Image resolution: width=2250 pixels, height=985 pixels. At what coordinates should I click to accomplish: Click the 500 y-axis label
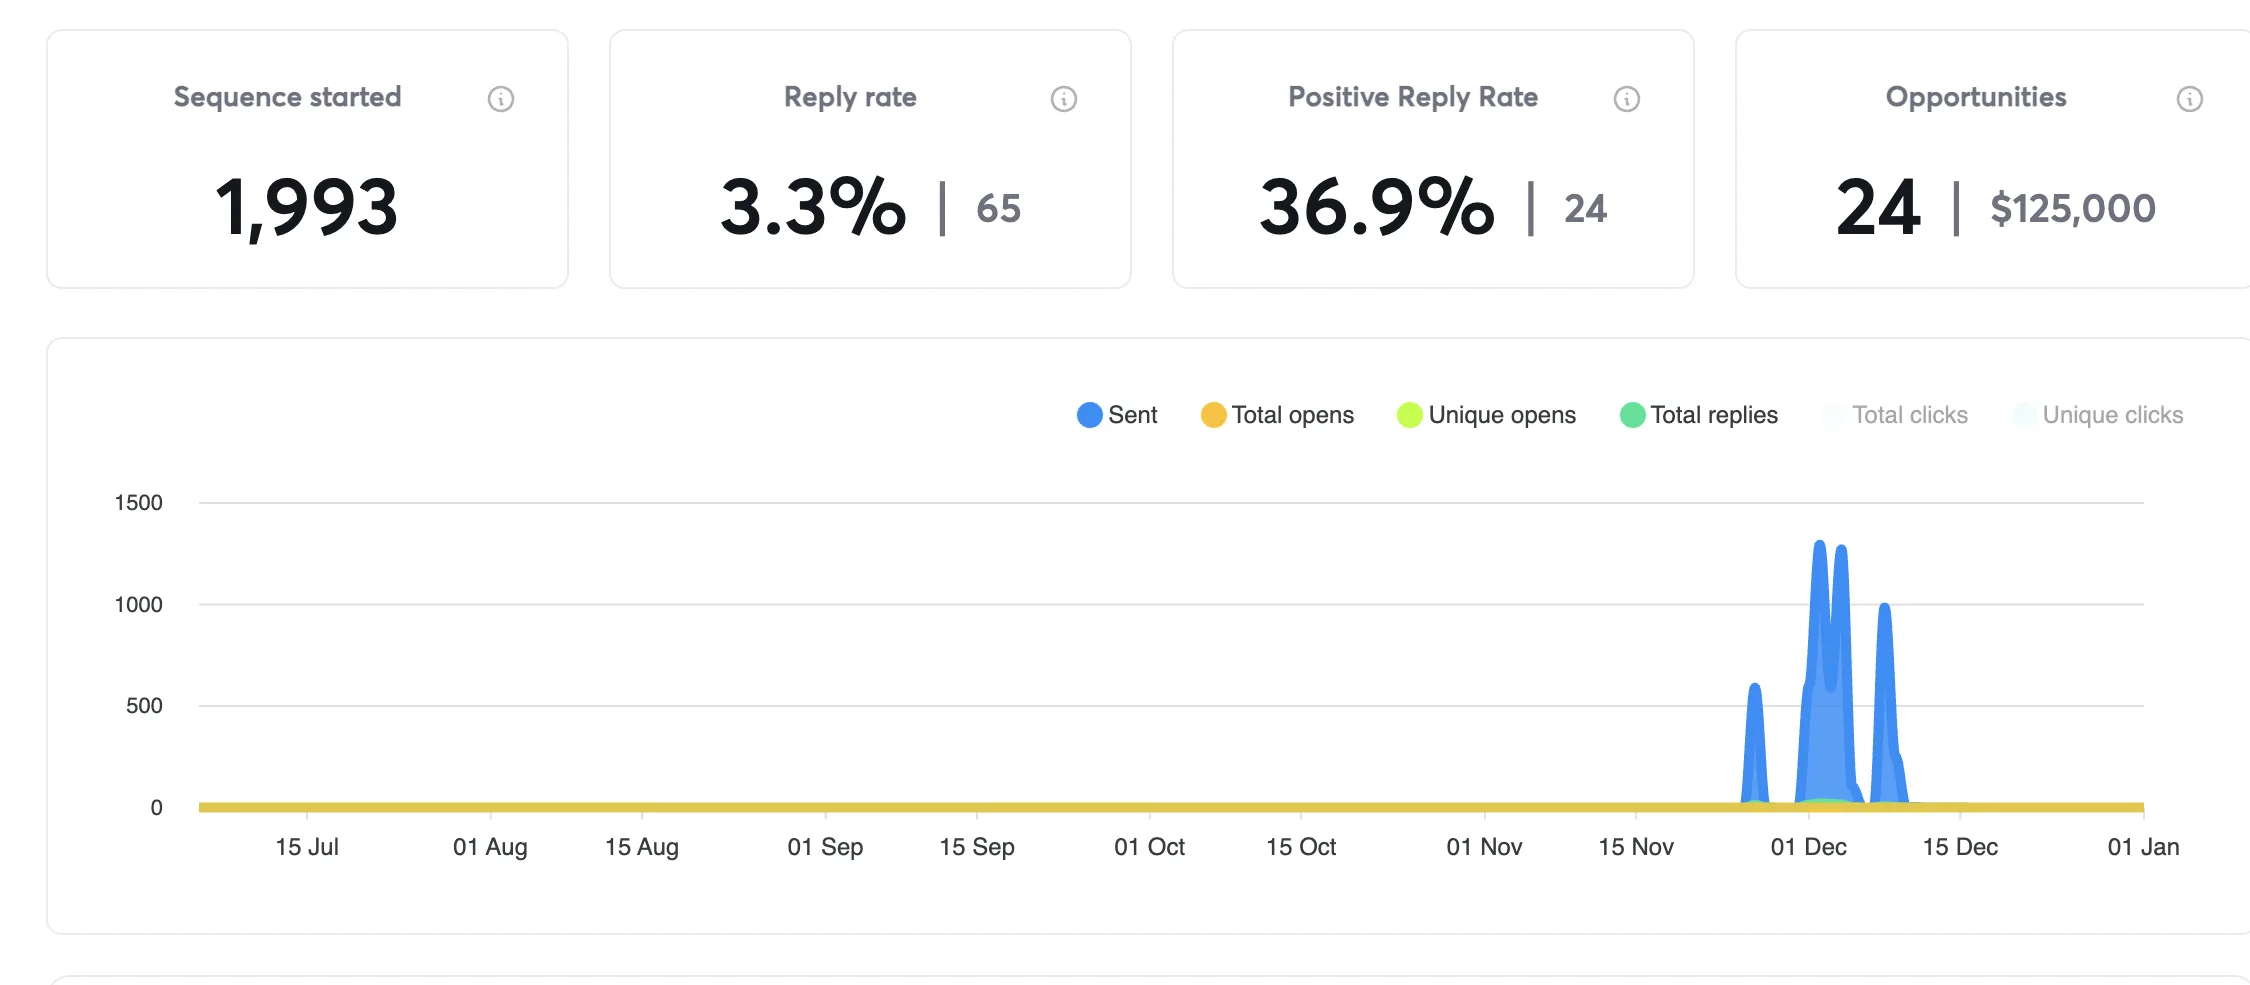(144, 706)
